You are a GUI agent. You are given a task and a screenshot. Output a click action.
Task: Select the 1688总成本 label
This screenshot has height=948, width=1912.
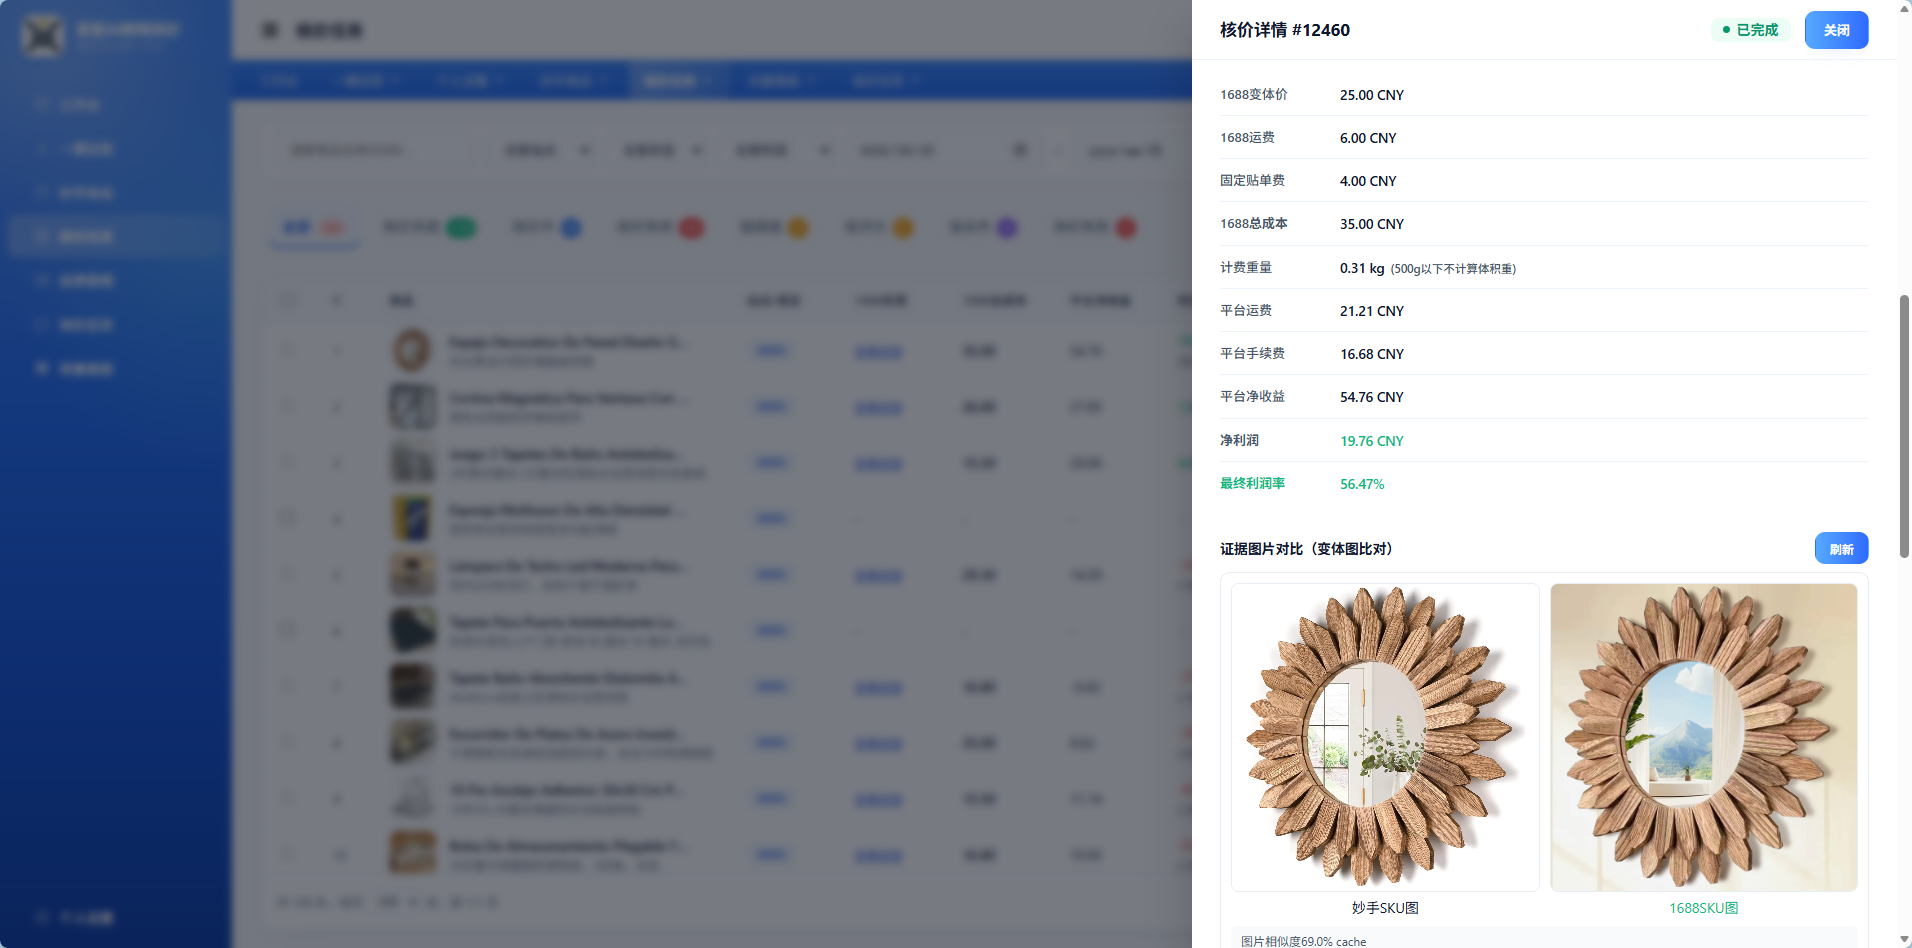[x=1254, y=224]
